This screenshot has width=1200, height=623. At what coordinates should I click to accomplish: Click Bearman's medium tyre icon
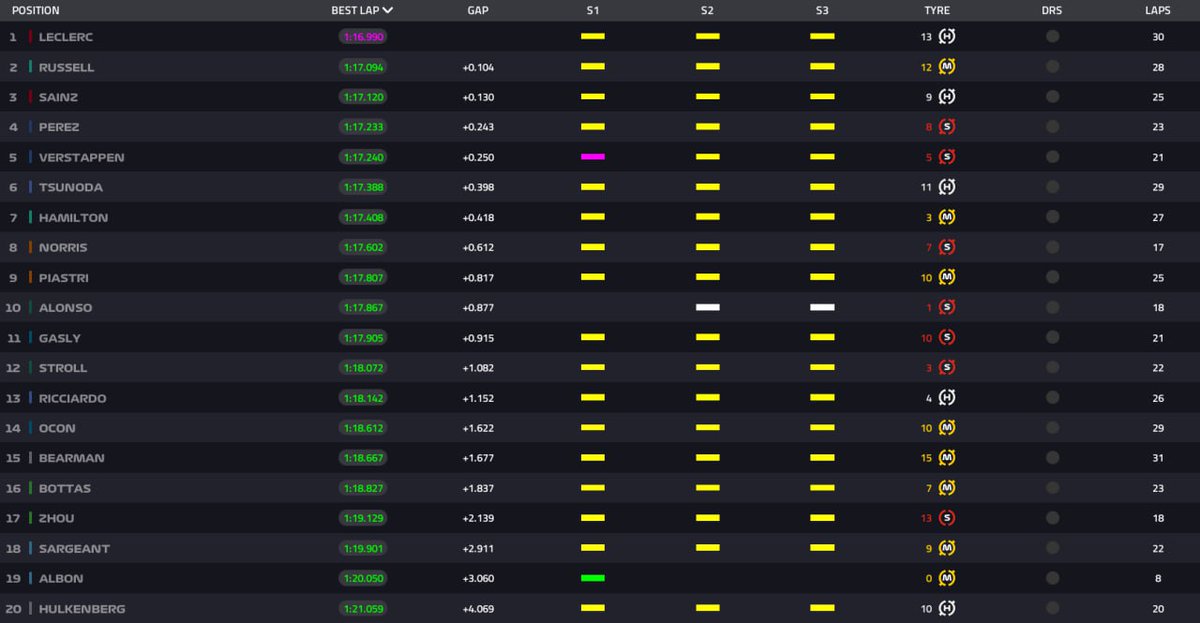[947, 458]
